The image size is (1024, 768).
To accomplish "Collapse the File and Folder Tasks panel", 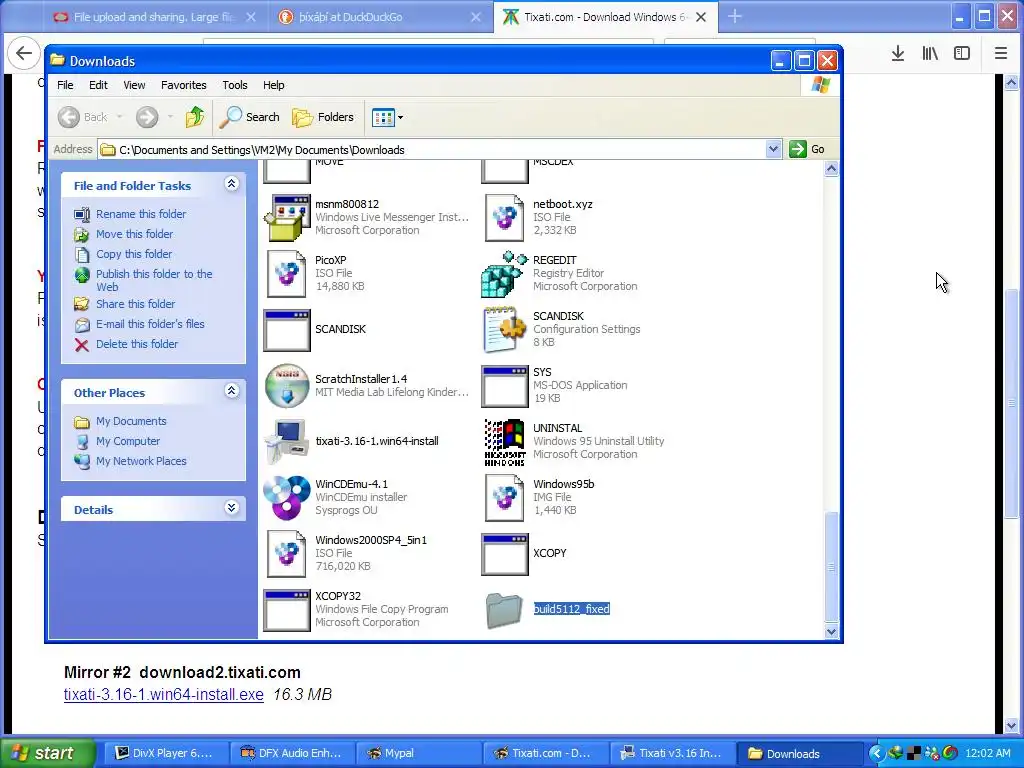I will point(231,184).
